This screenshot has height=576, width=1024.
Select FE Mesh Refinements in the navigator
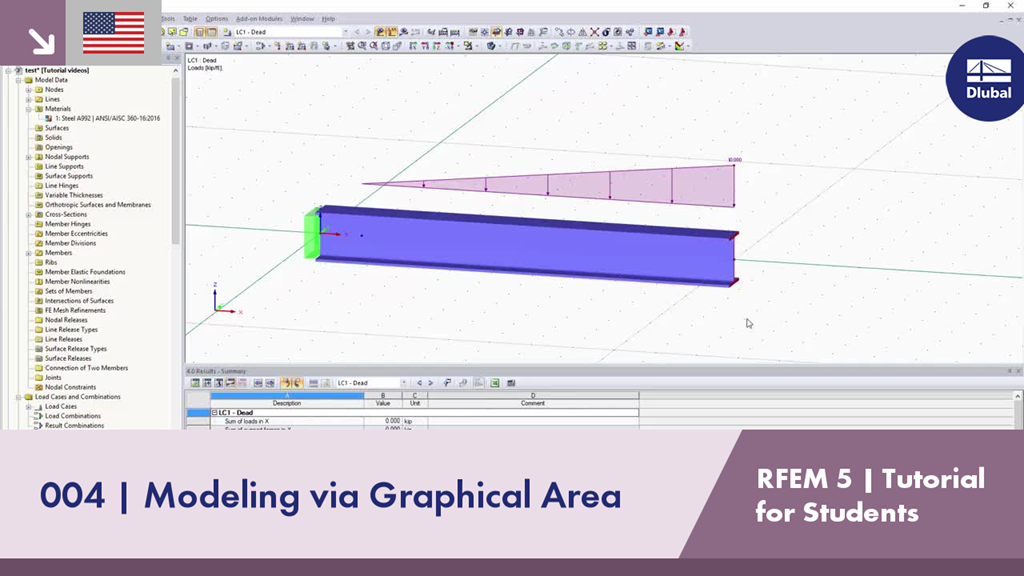75,310
